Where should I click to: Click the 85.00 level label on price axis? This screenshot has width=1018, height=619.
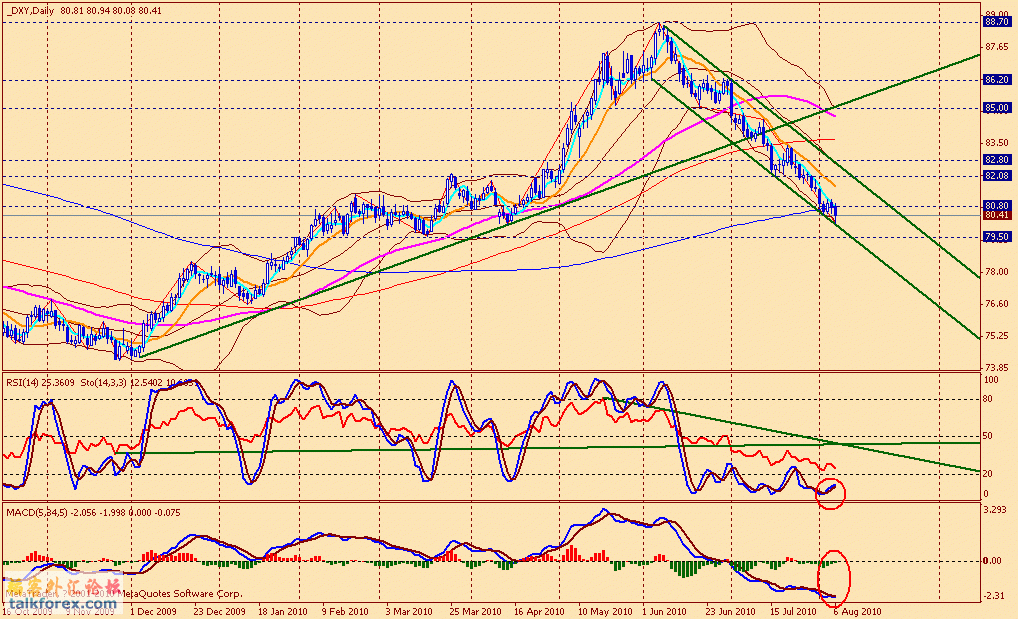(x=997, y=108)
